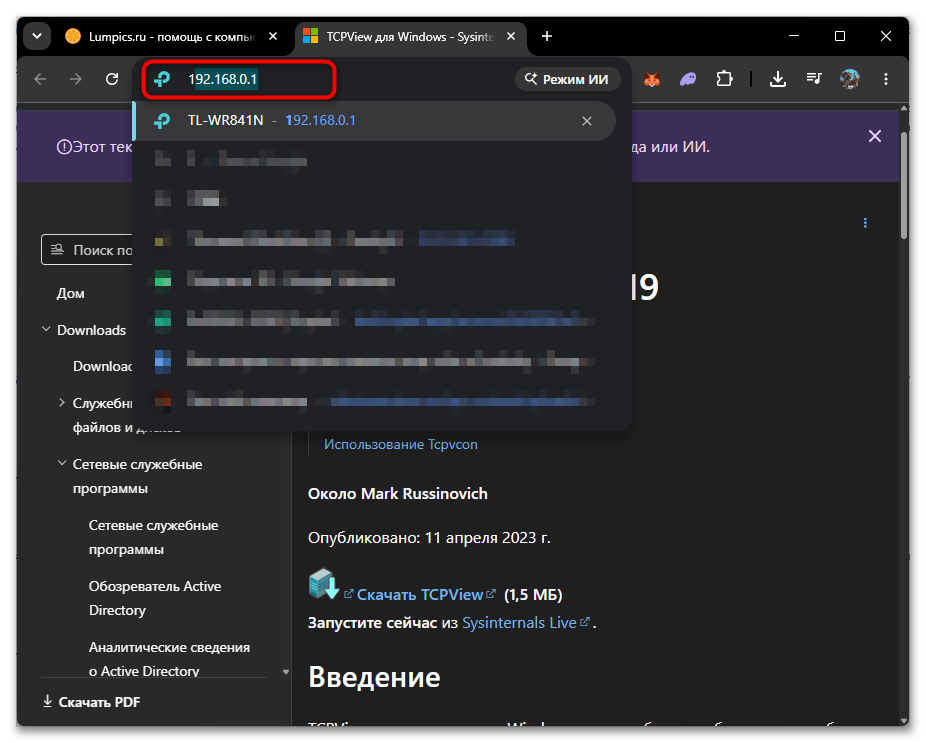Screen dimensions: 926x743
Task: Show browser downloads
Action: point(778,79)
